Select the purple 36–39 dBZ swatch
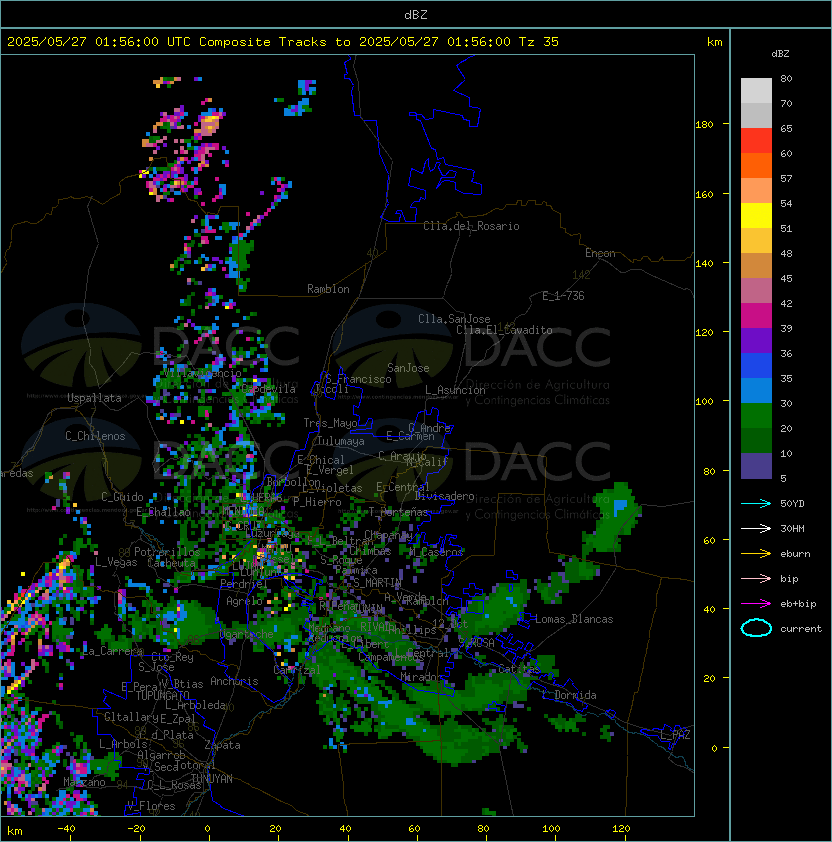The width and height of the screenshot is (832, 842). (x=756, y=340)
